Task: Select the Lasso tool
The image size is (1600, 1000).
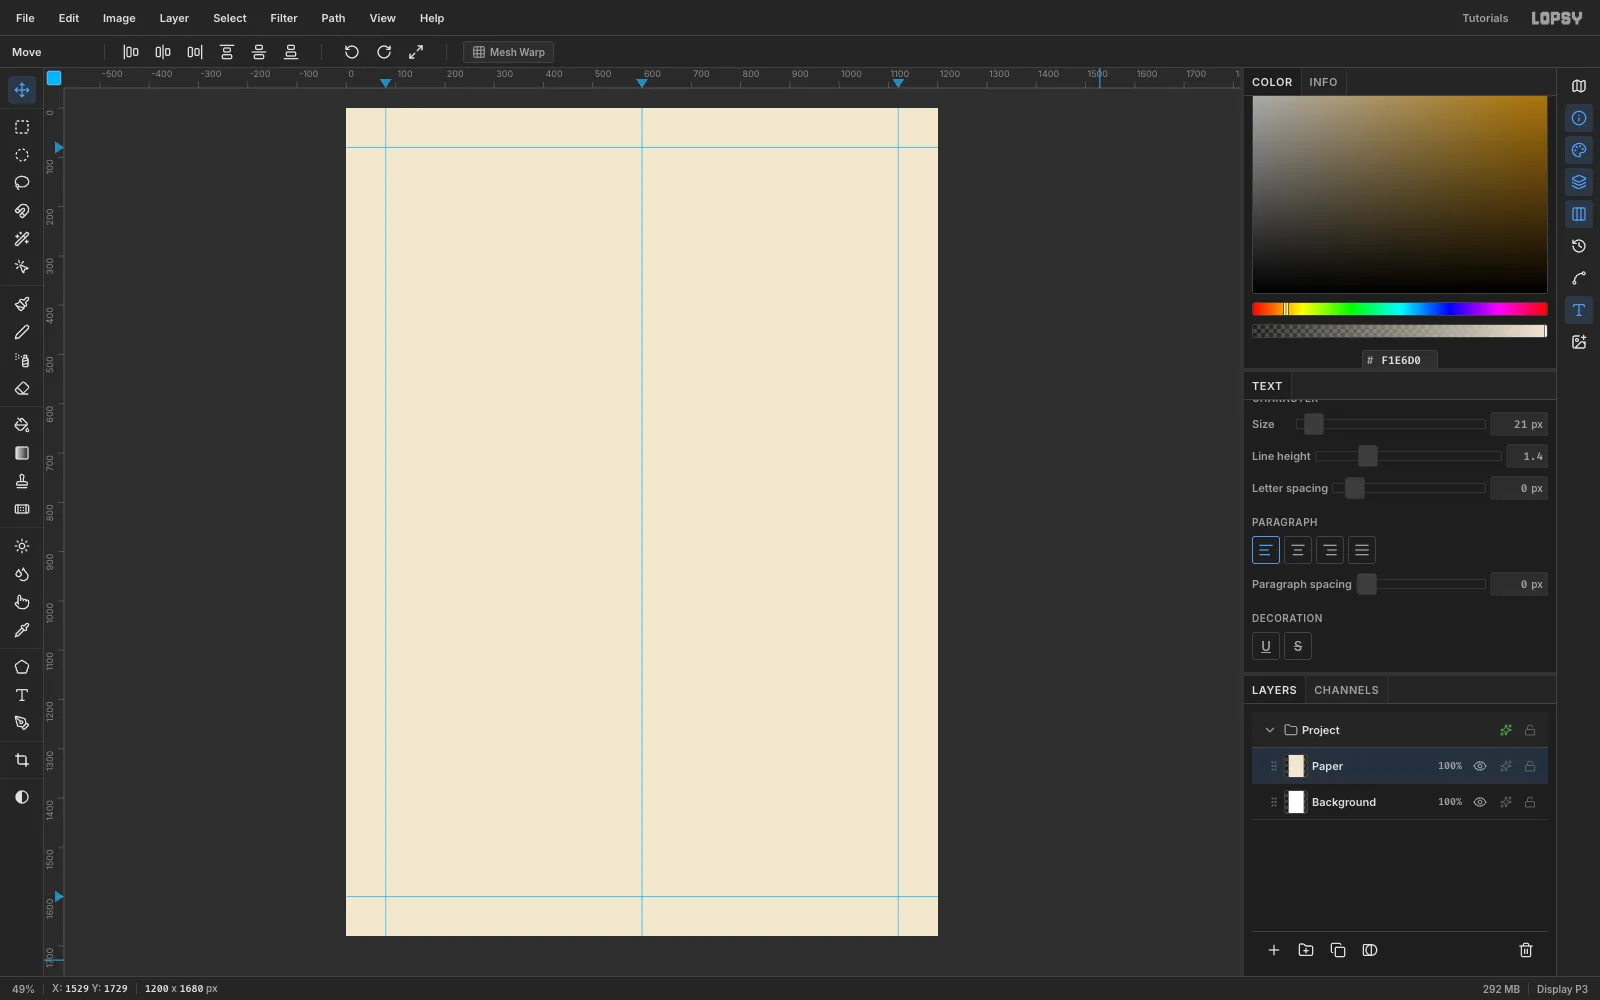Action: [x=22, y=183]
